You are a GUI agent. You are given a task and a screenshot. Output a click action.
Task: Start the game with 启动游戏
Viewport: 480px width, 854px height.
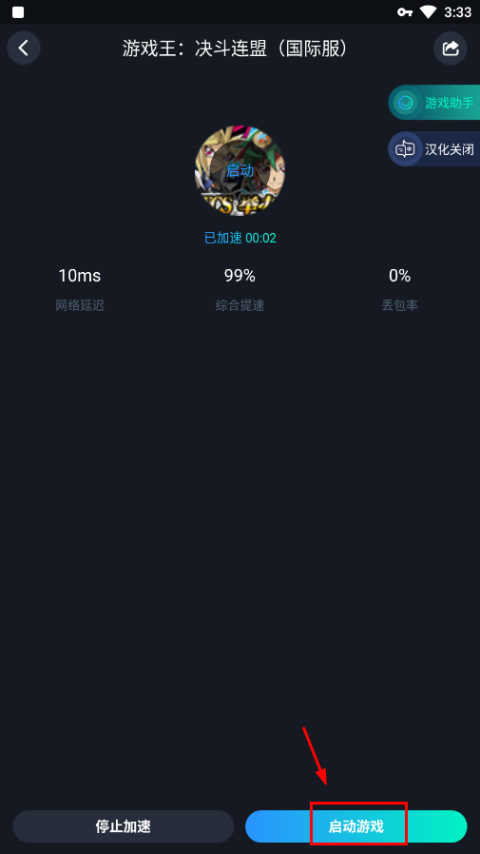[x=356, y=826]
